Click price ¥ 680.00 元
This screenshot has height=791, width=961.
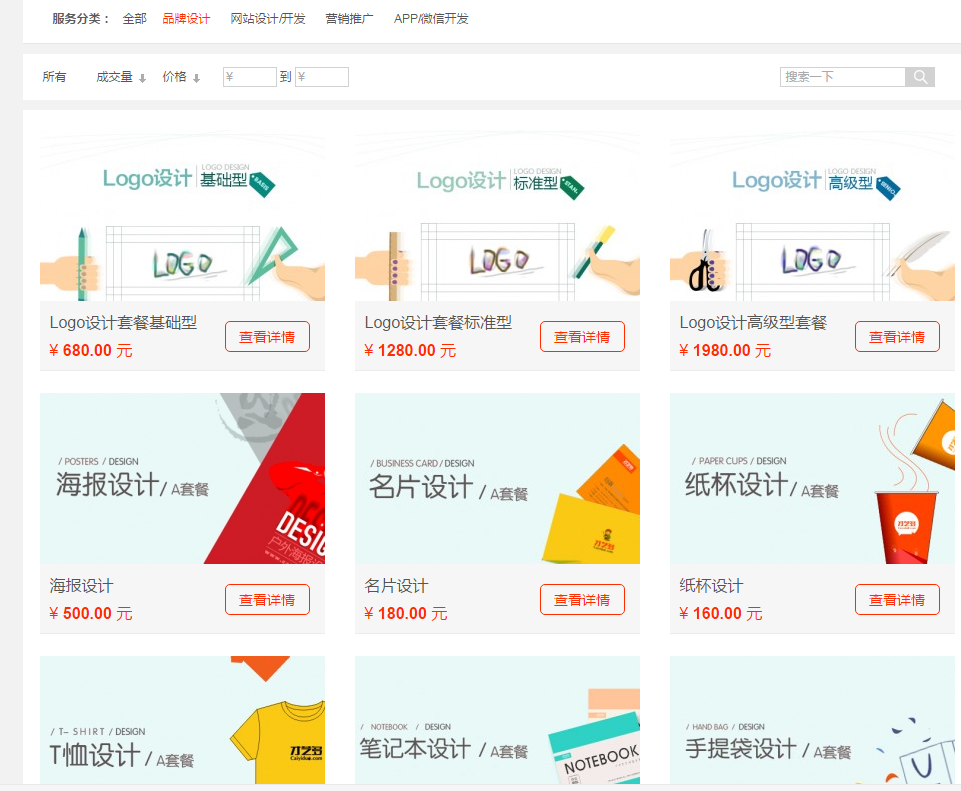pos(91,350)
